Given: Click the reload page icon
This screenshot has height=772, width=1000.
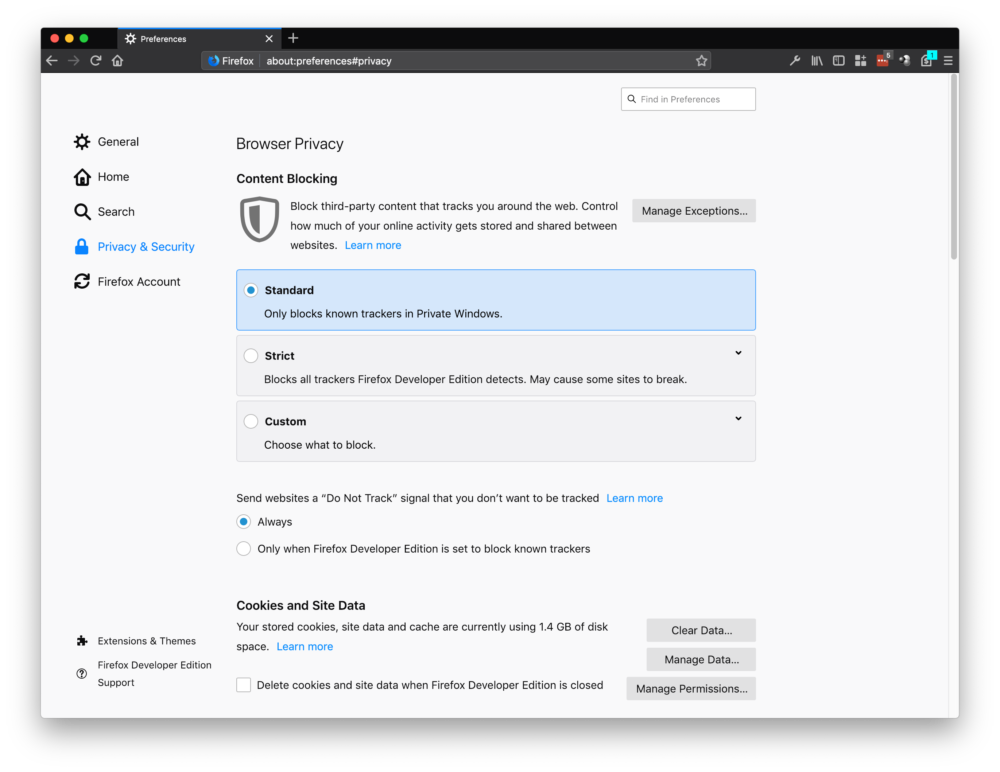Looking at the screenshot, I should point(96,61).
